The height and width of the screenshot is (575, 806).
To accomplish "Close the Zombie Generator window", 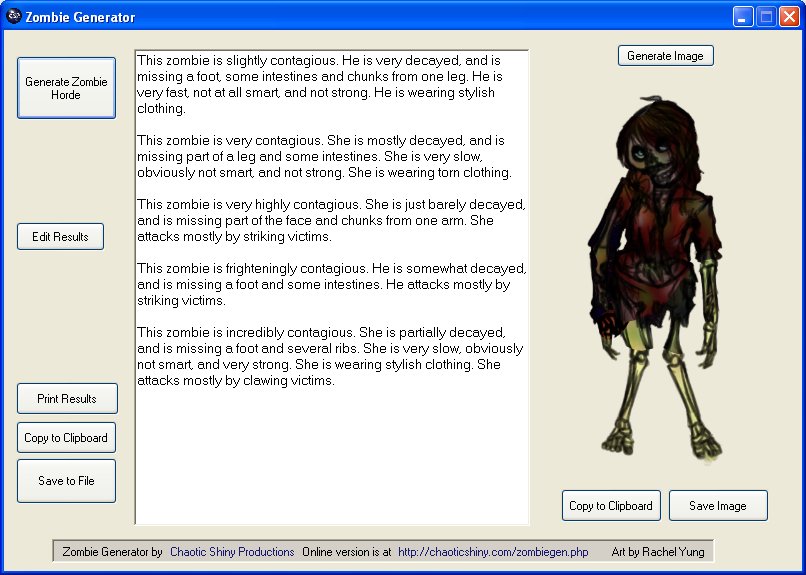I will click(x=789, y=17).
